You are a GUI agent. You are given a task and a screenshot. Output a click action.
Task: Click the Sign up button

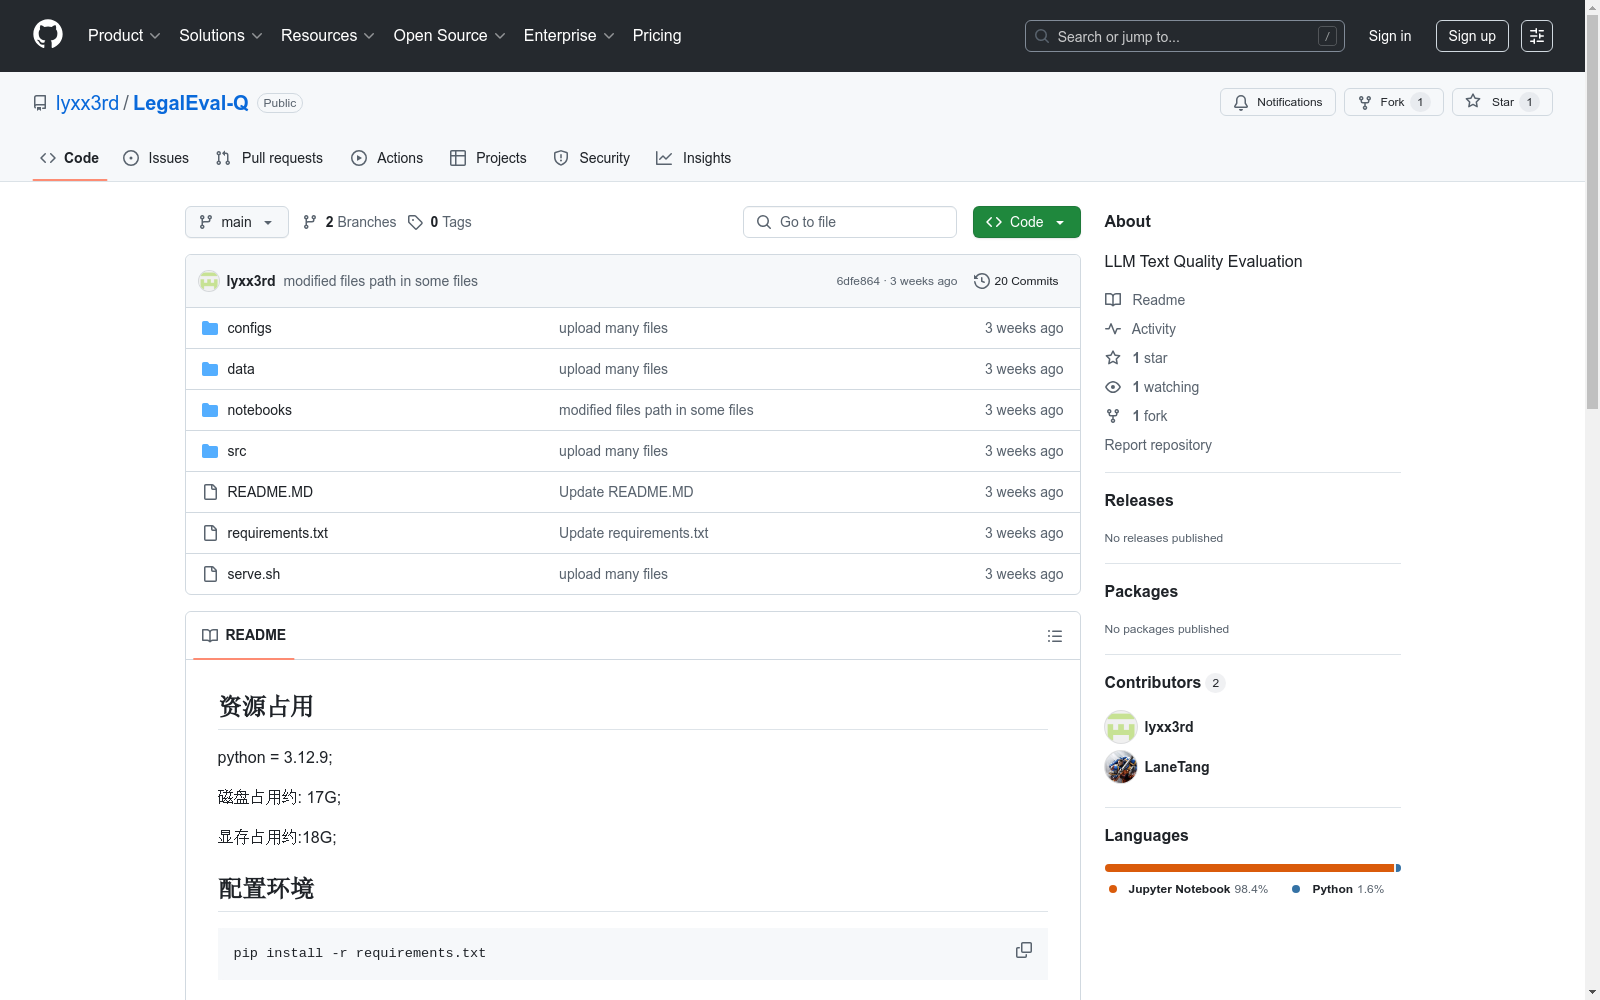click(1472, 36)
